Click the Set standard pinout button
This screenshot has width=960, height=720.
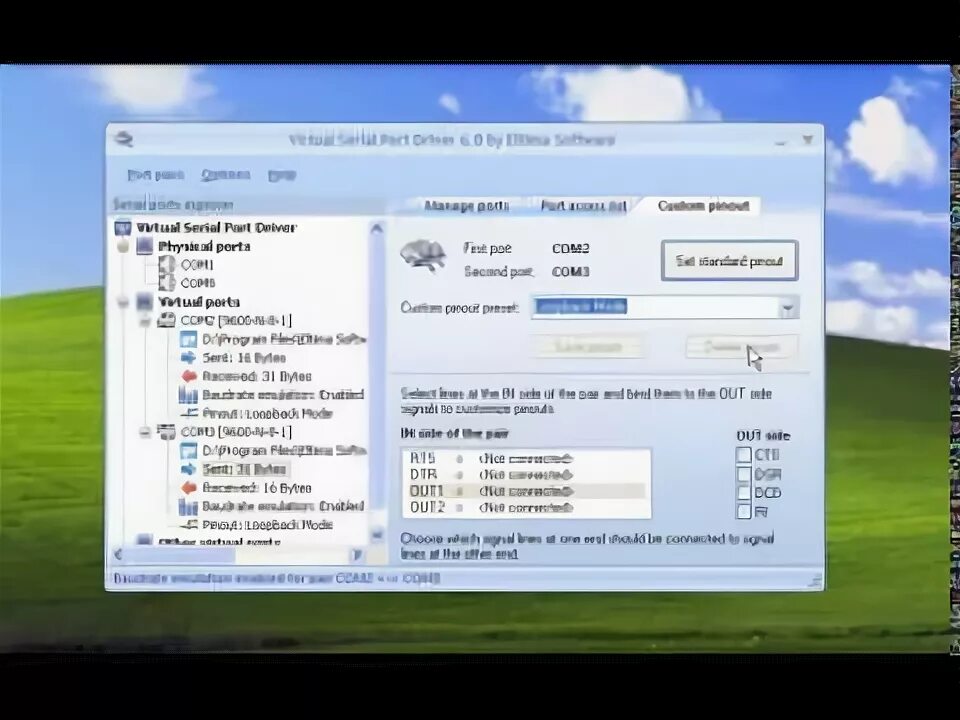point(729,261)
